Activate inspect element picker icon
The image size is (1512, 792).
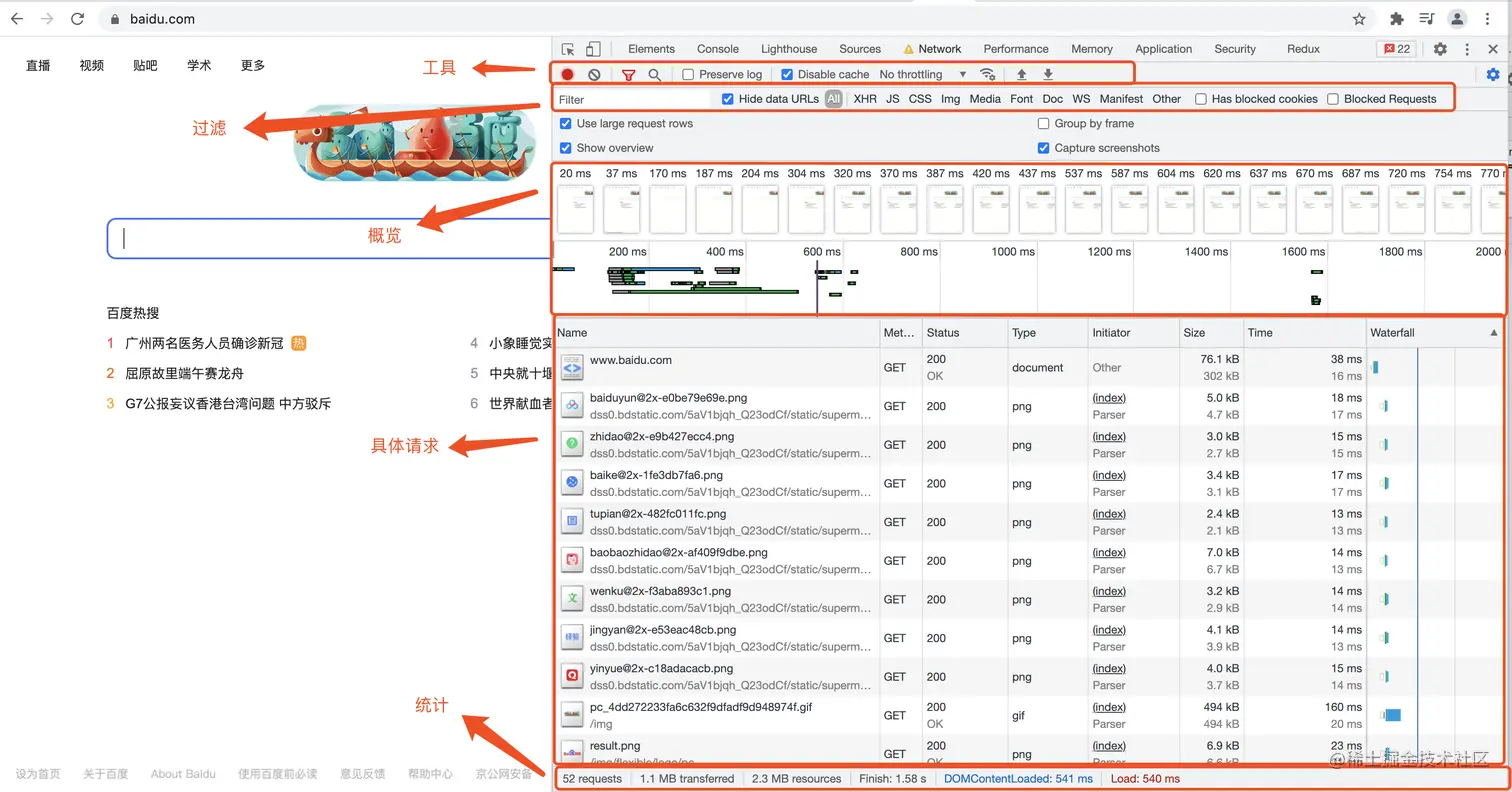point(568,49)
